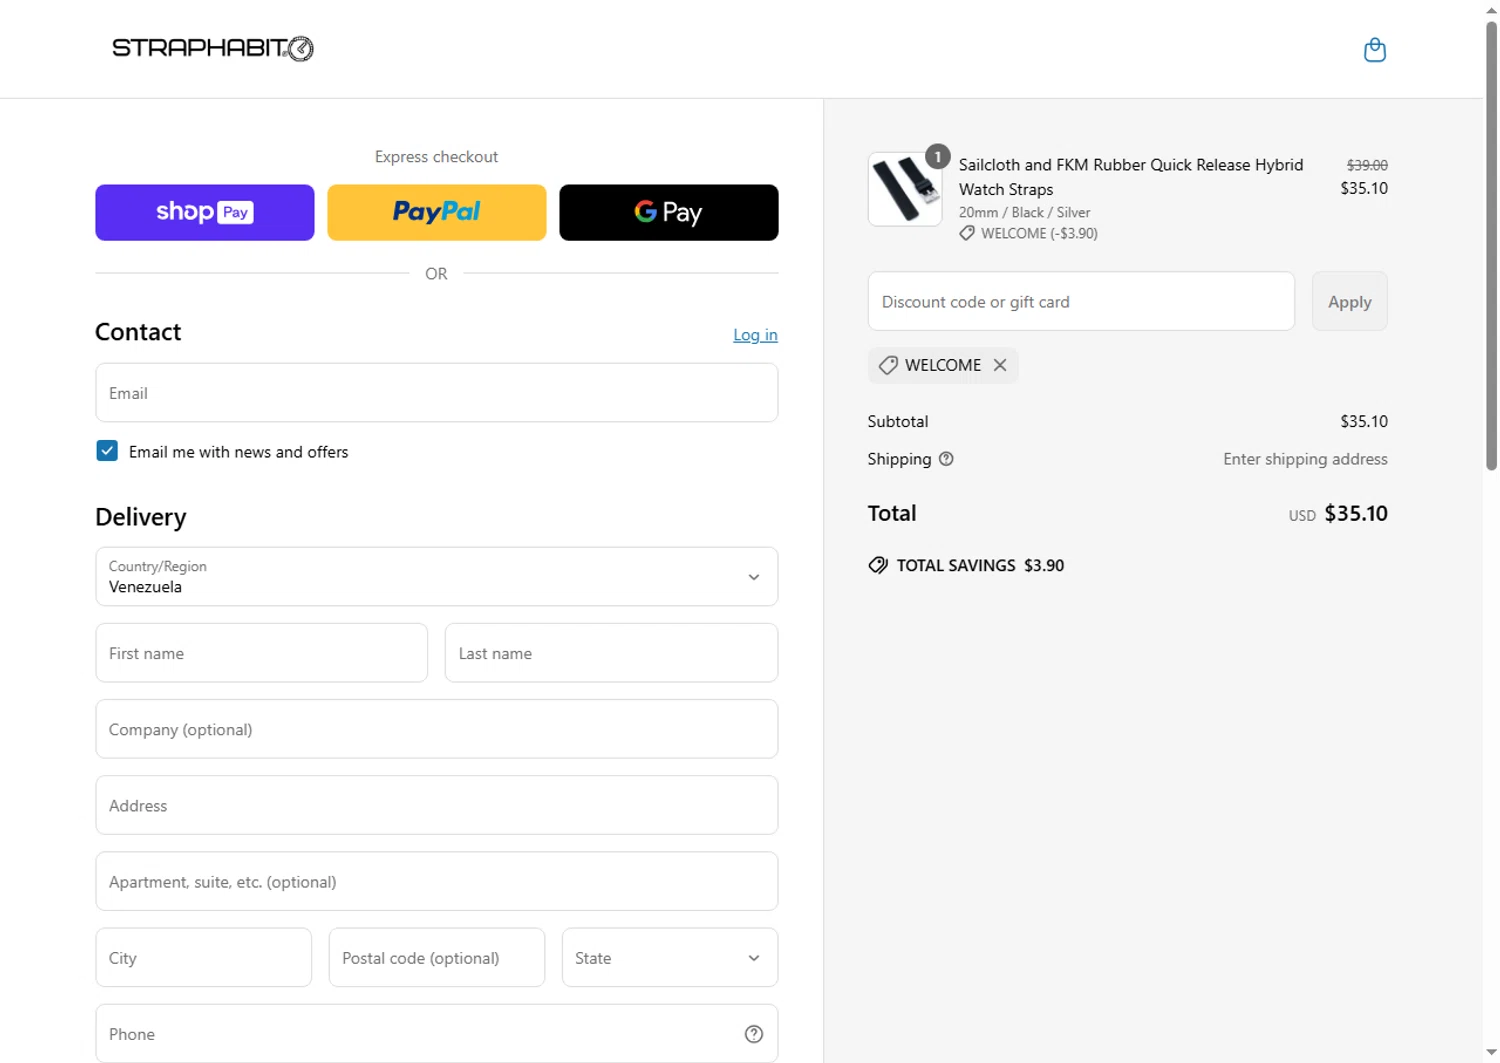Viewport: 1500px width, 1063px height.
Task: Click the struck-through $39.00 price
Action: [x=1367, y=165]
